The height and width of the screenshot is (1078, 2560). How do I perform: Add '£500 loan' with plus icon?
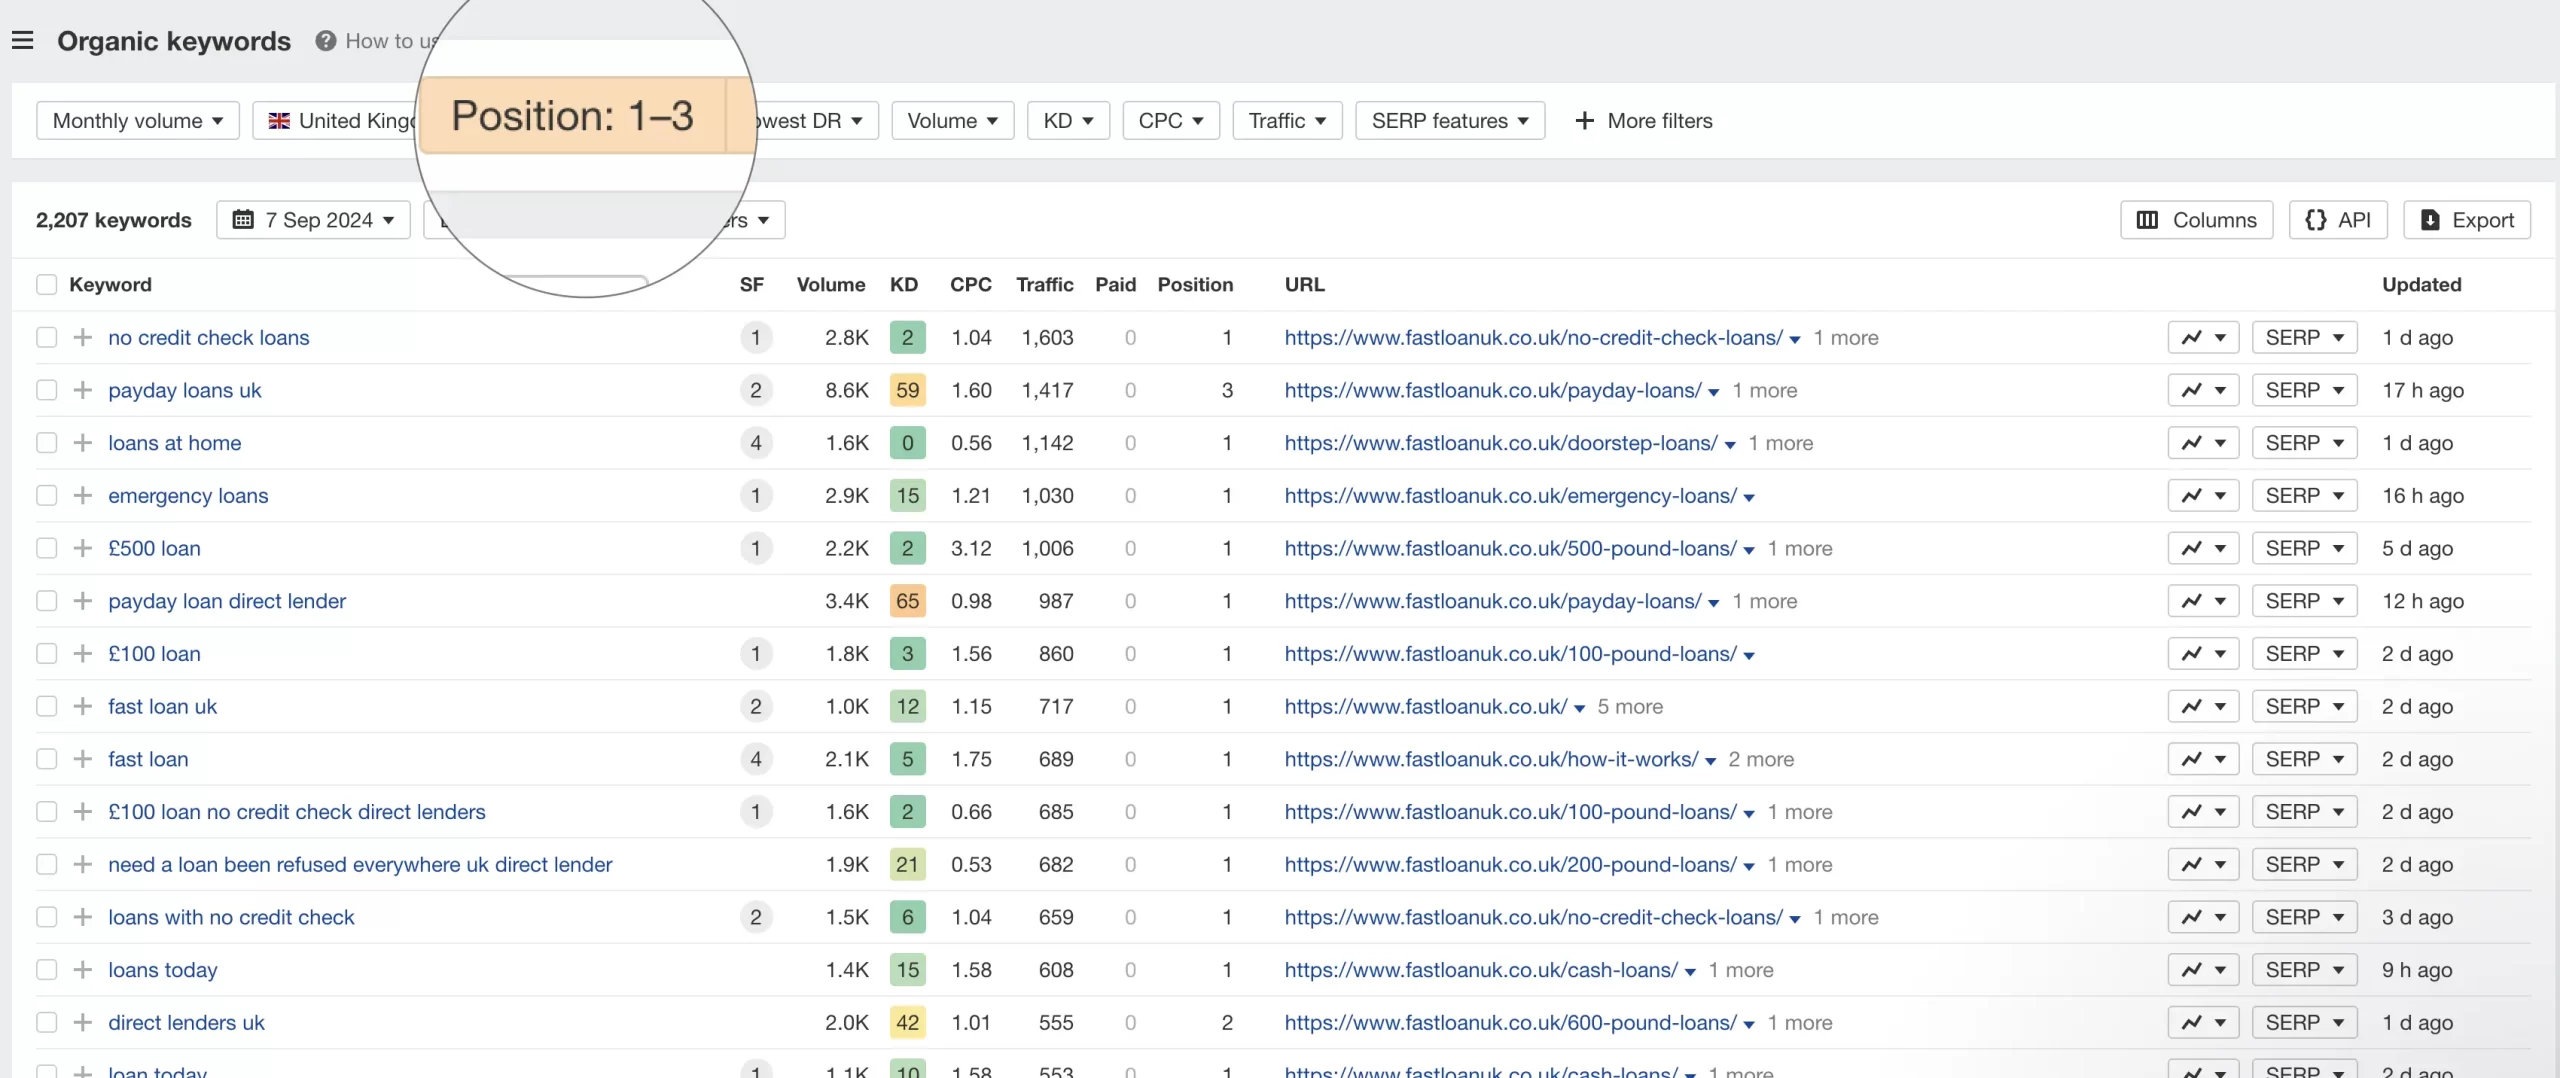tap(83, 549)
